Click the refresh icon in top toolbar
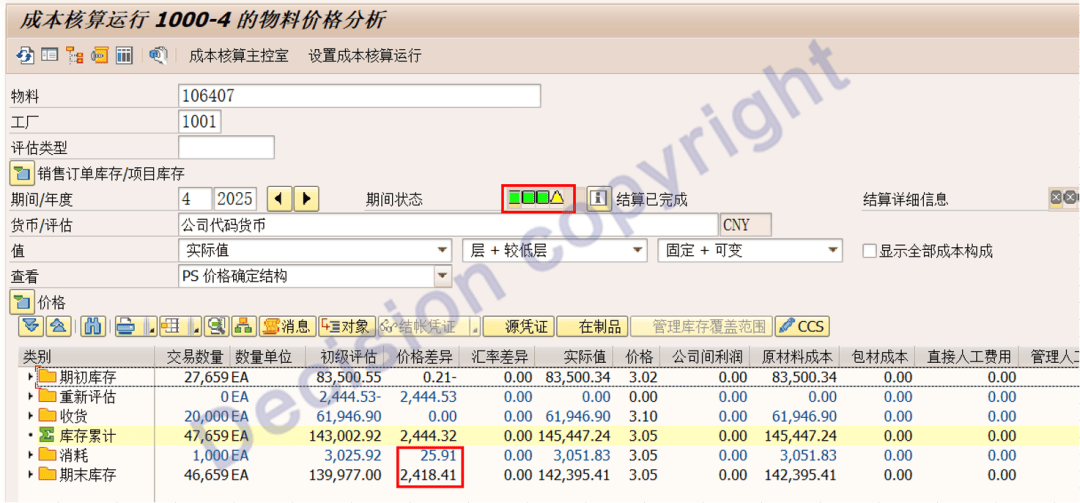Viewport: 1080px width, 503px height. pos(25,56)
